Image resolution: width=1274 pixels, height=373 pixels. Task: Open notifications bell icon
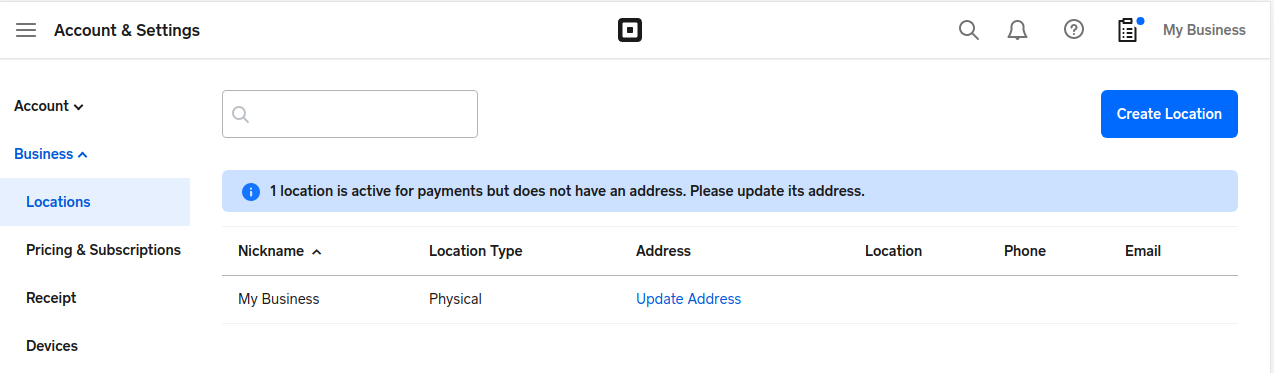pos(1018,30)
